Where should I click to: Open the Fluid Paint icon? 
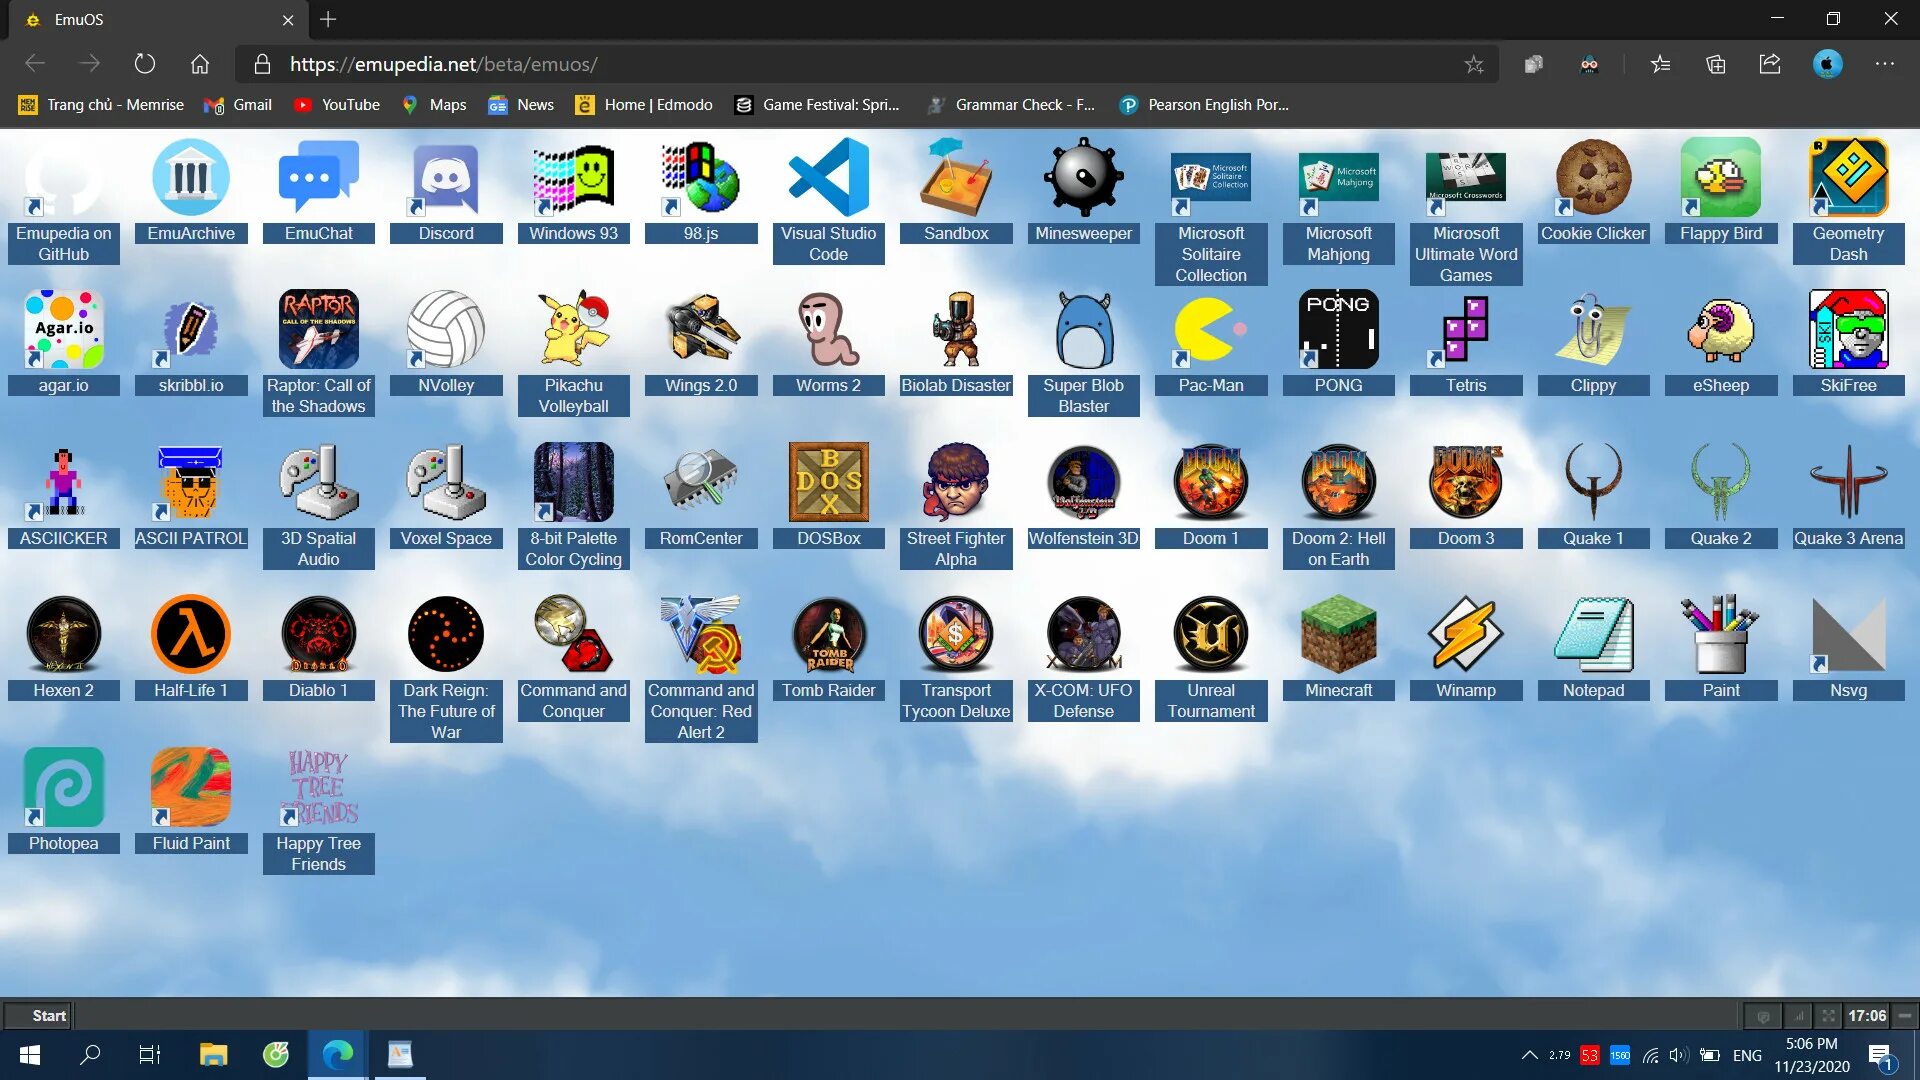point(191,800)
